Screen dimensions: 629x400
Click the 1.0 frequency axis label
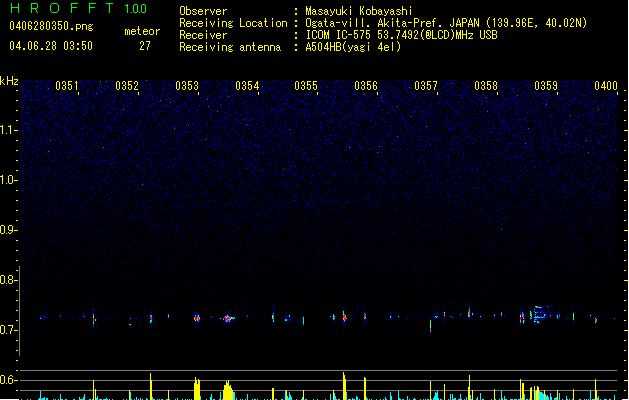point(8,180)
